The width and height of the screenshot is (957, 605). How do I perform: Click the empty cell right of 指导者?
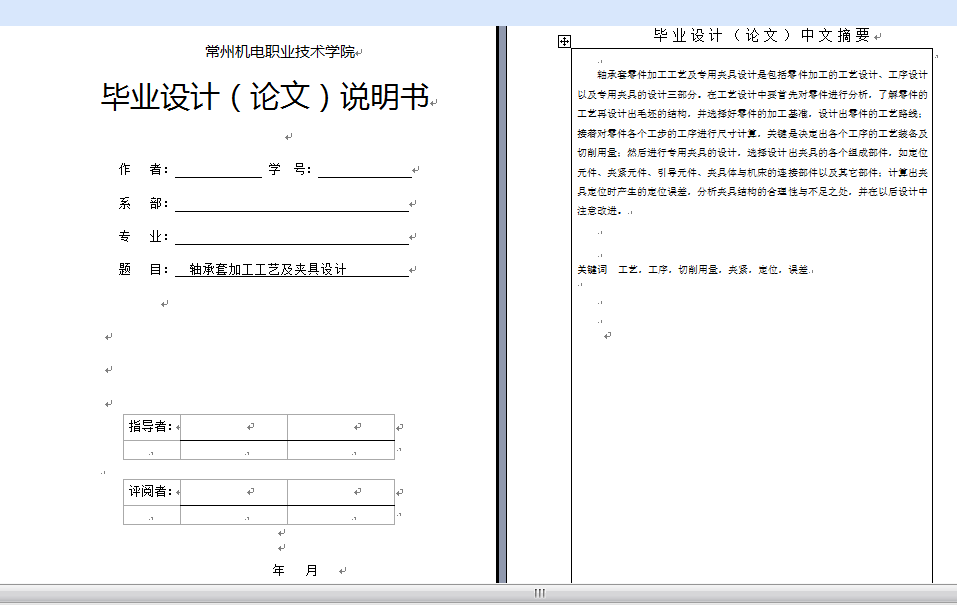[x=234, y=427]
